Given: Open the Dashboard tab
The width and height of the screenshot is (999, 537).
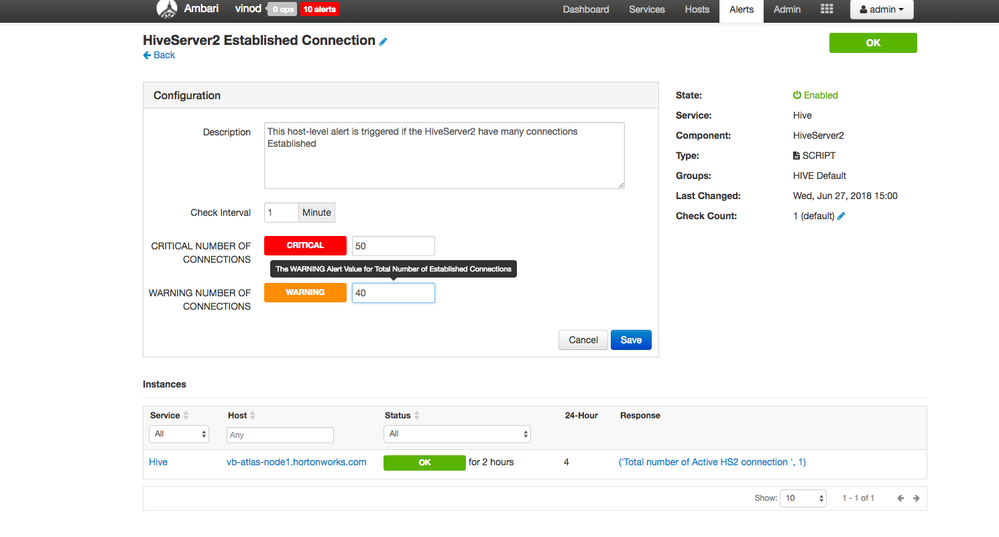Looking at the screenshot, I should 586,10.
